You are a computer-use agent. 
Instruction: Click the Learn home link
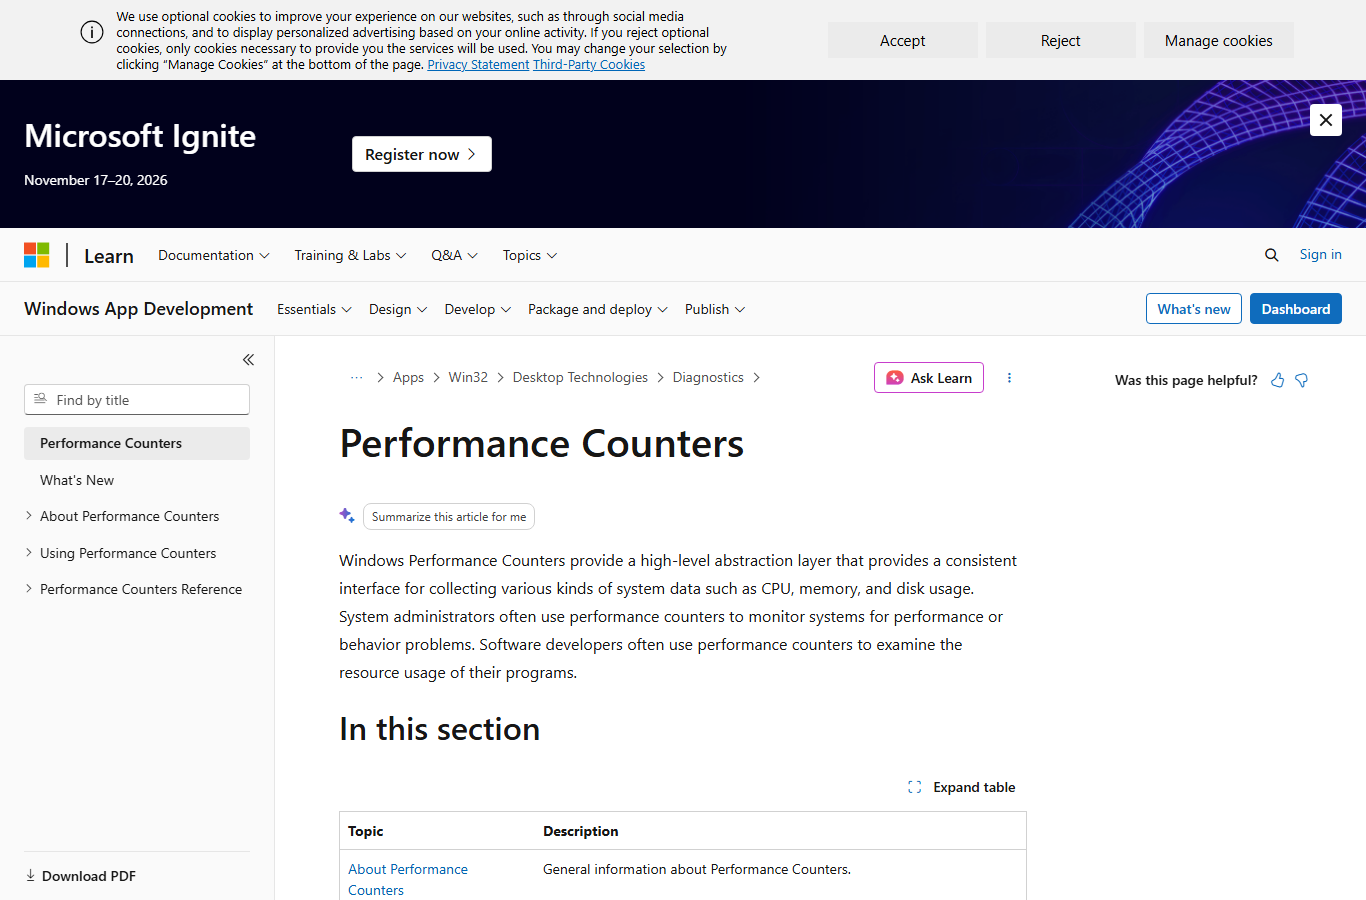coord(109,256)
